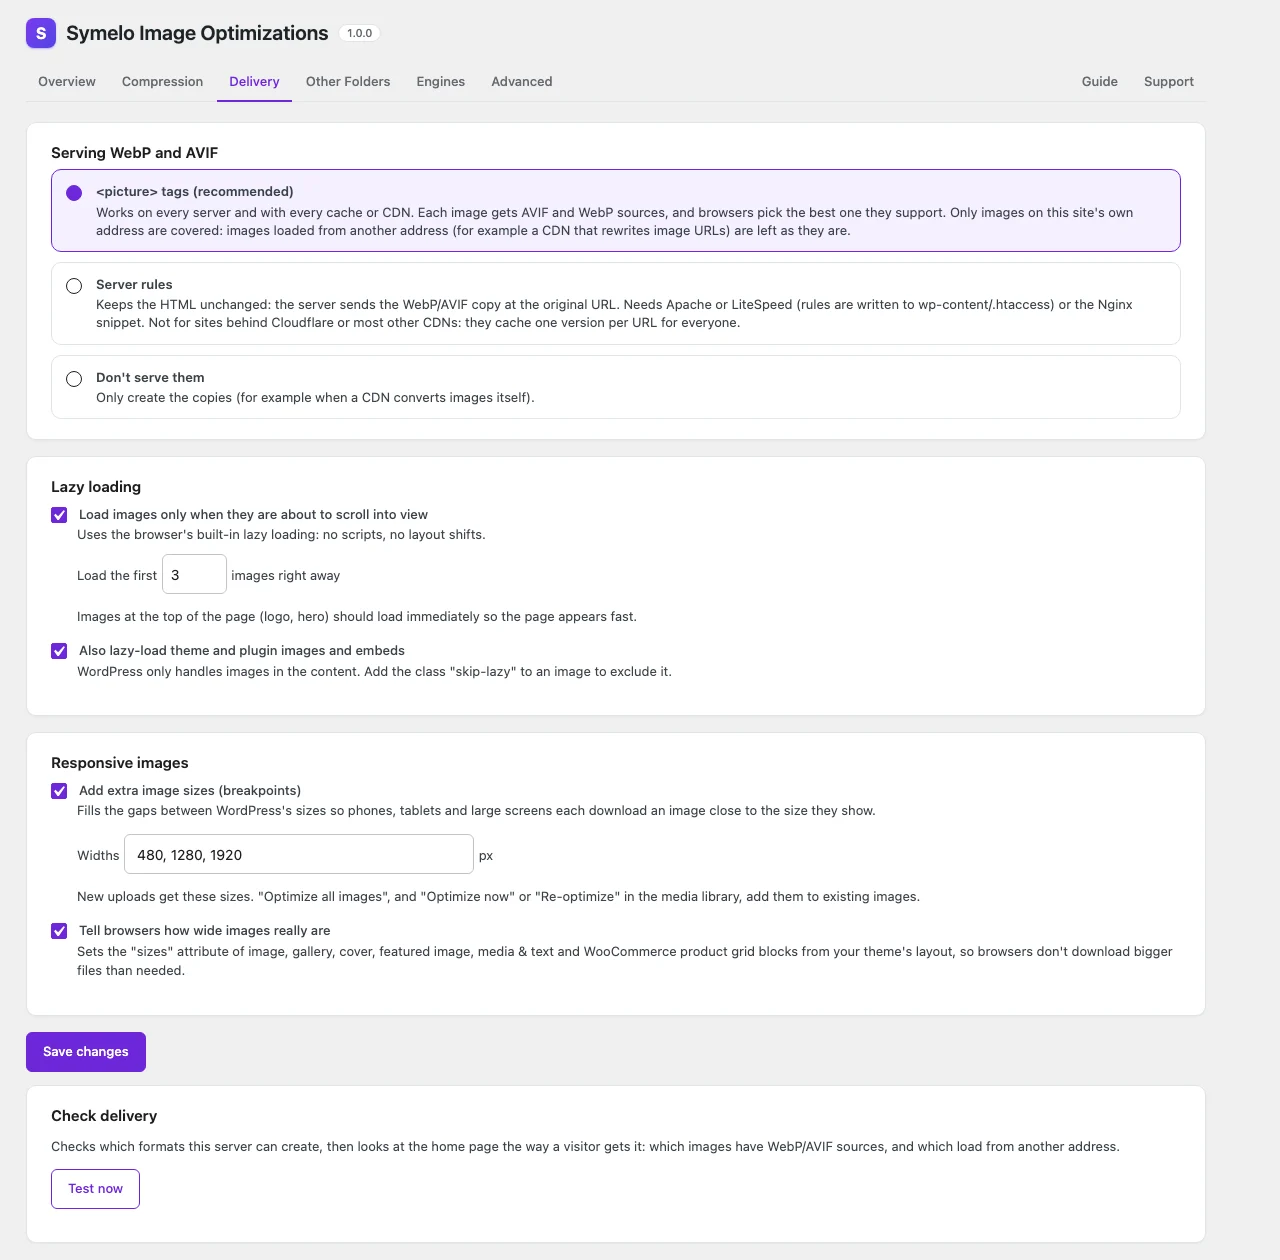Click the 'Keeps the HTML unchanged' server rules description
This screenshot has height=1260, width=1280.
(614, 314)
